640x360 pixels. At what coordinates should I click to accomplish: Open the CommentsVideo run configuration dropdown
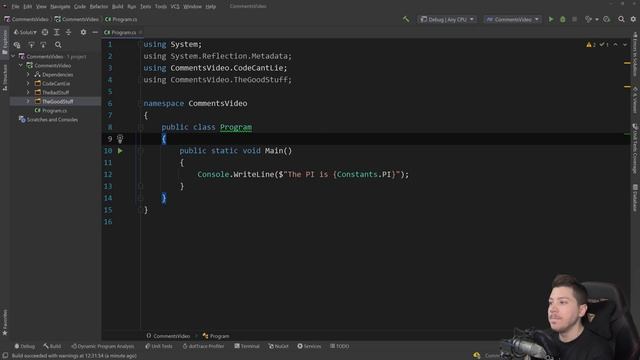[513, 19]
